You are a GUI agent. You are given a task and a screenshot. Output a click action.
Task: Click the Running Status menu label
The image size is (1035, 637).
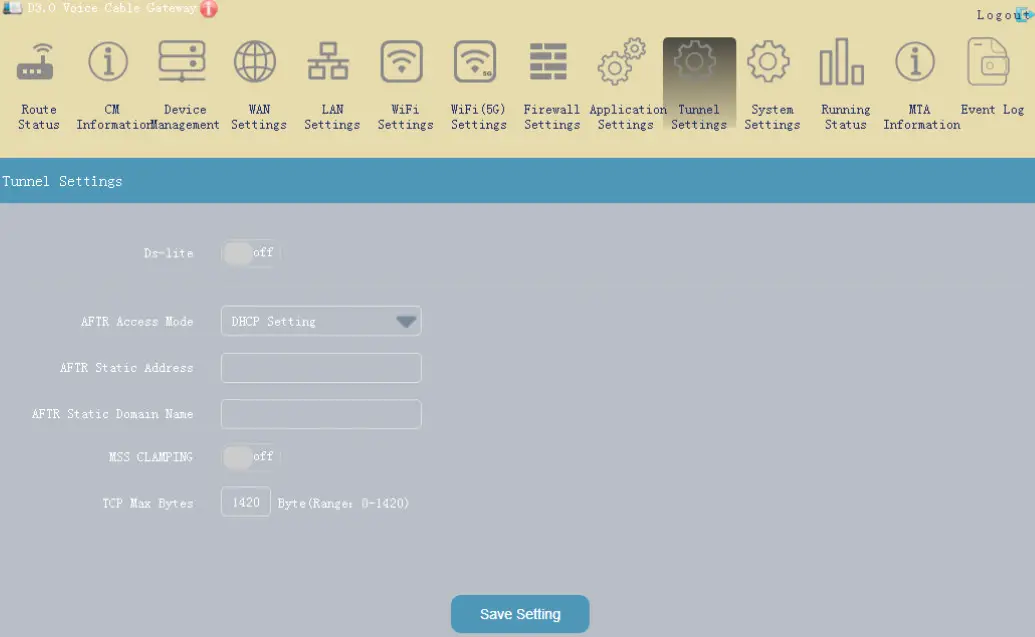[846, 117]
